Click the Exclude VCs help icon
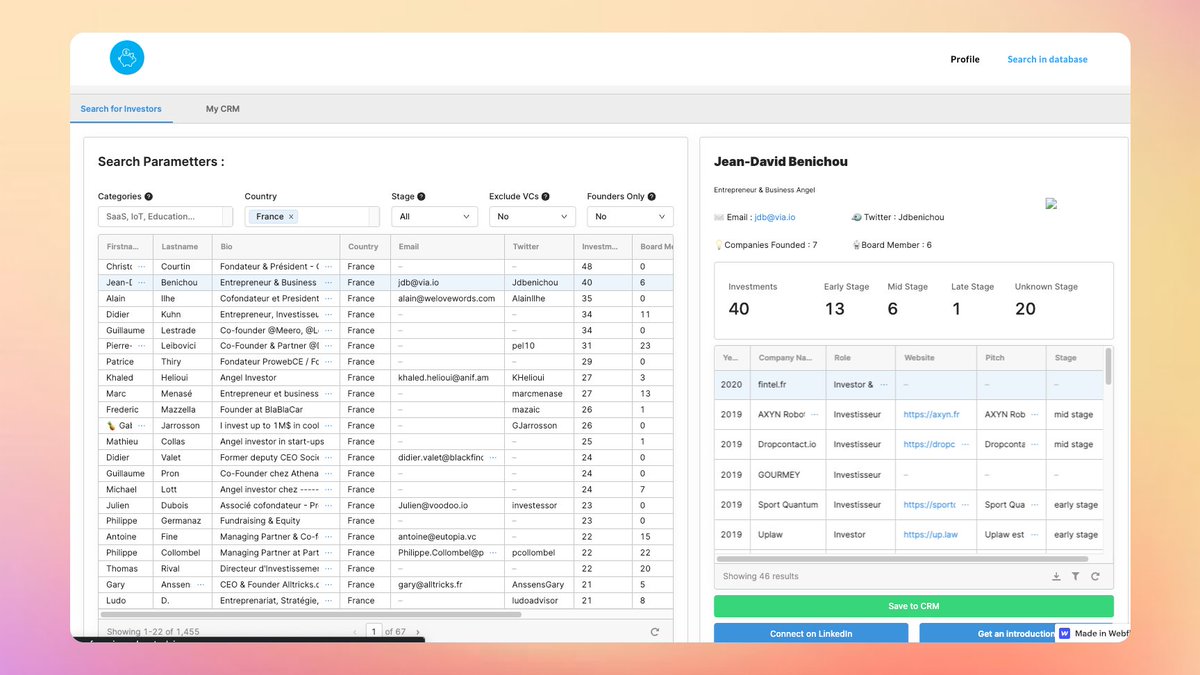The image size is (1200, 675). coord(546,197)
